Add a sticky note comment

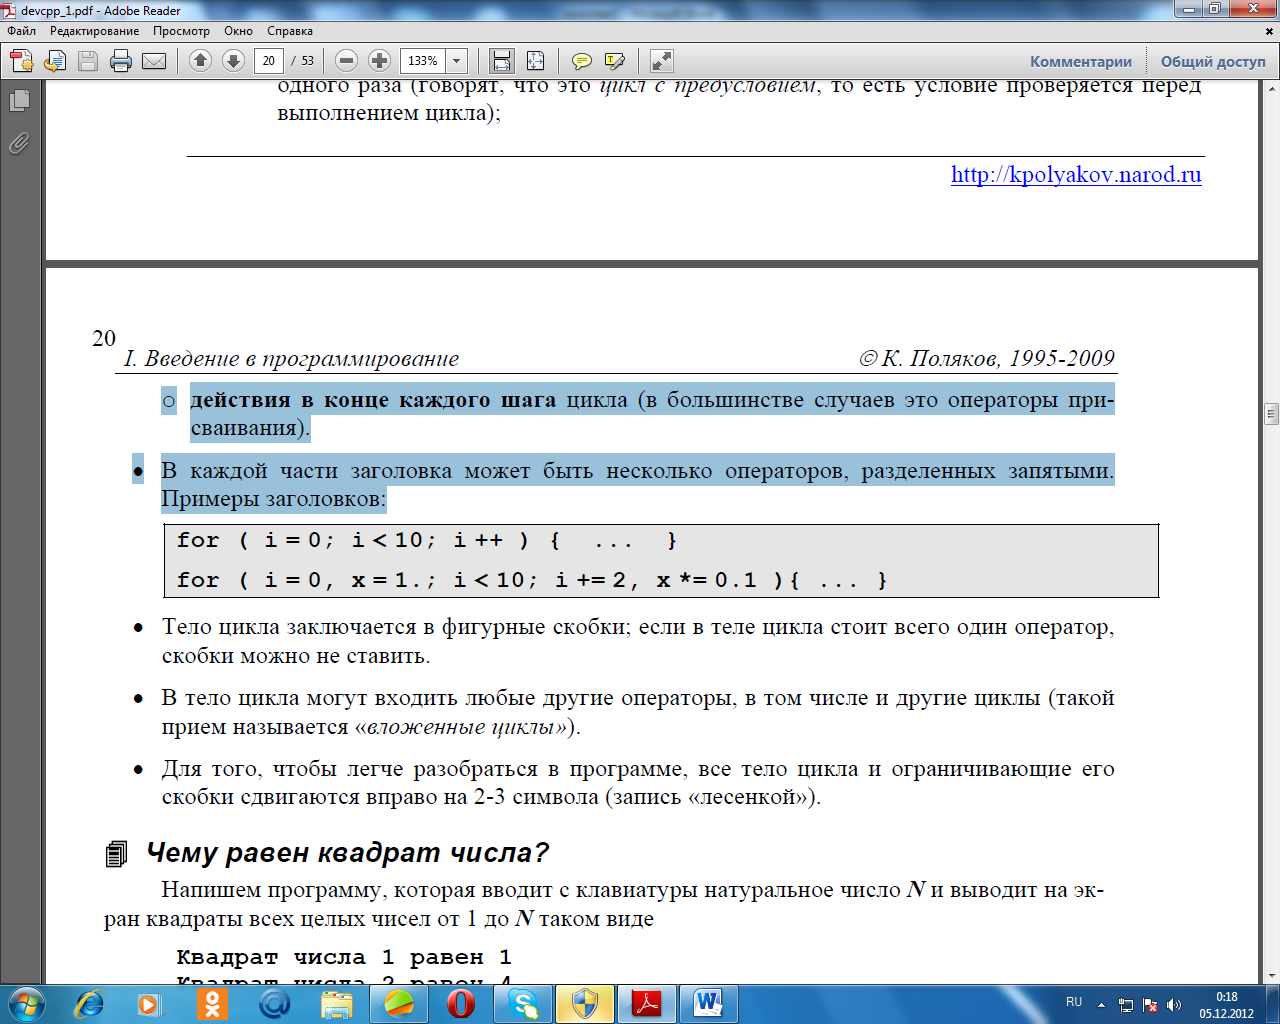pos(581,61)
